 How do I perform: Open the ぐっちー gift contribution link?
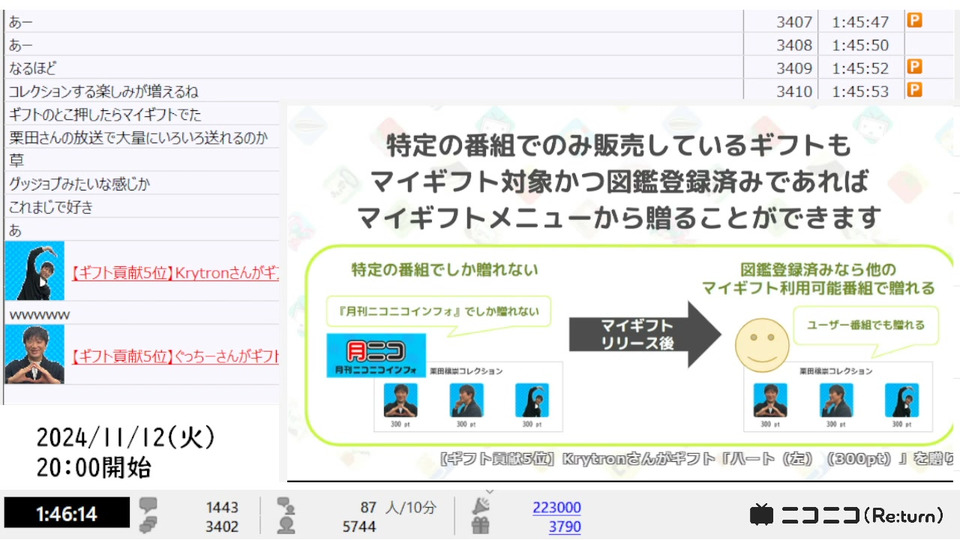coord(174,356)
